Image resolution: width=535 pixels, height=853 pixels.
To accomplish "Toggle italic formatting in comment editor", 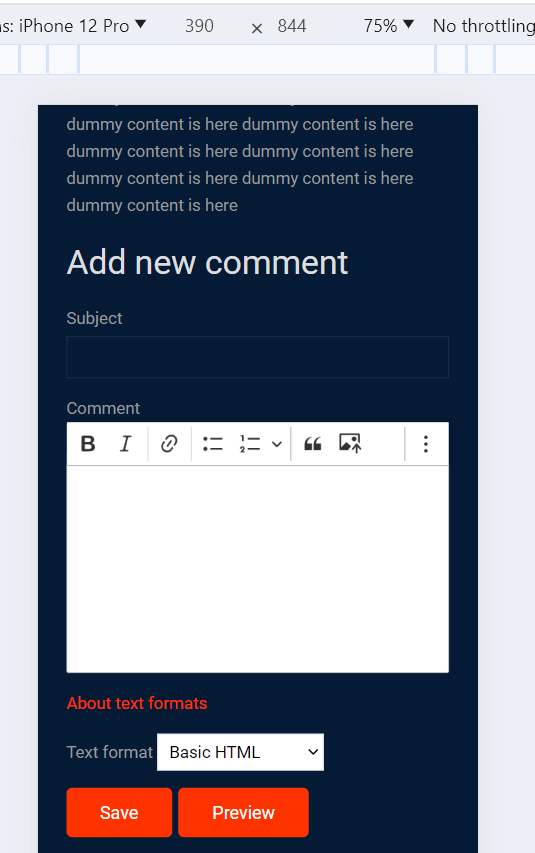I will [125, 444].
